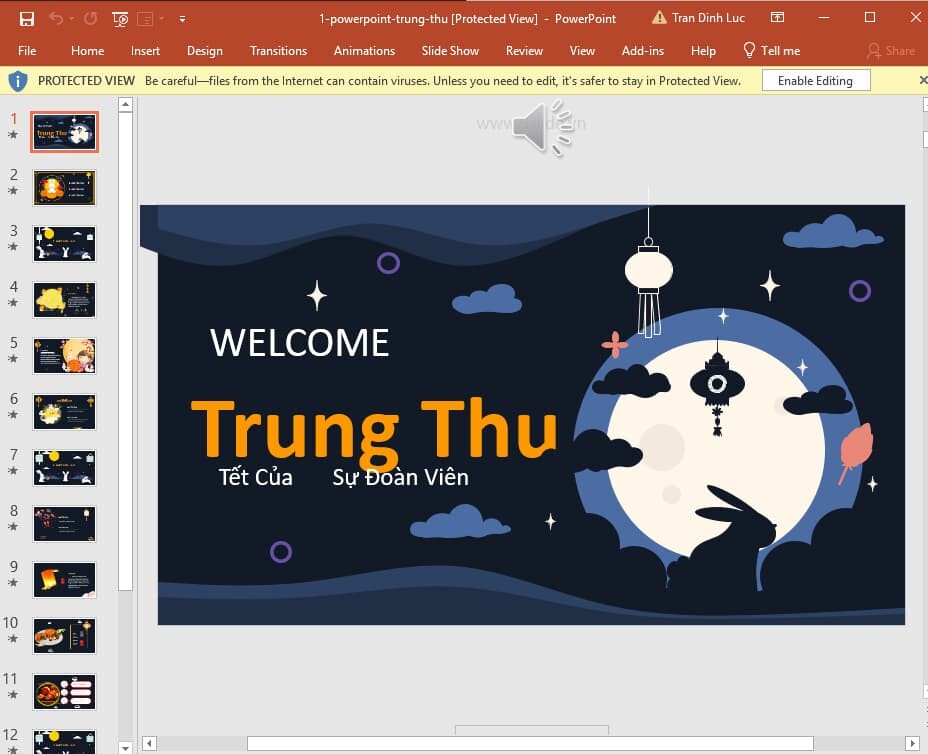Image resolution: width=928 pixels, height=754 pixels.
Task: Expand the dropdown beside the slide layout icon
Action: pos(161,18)
